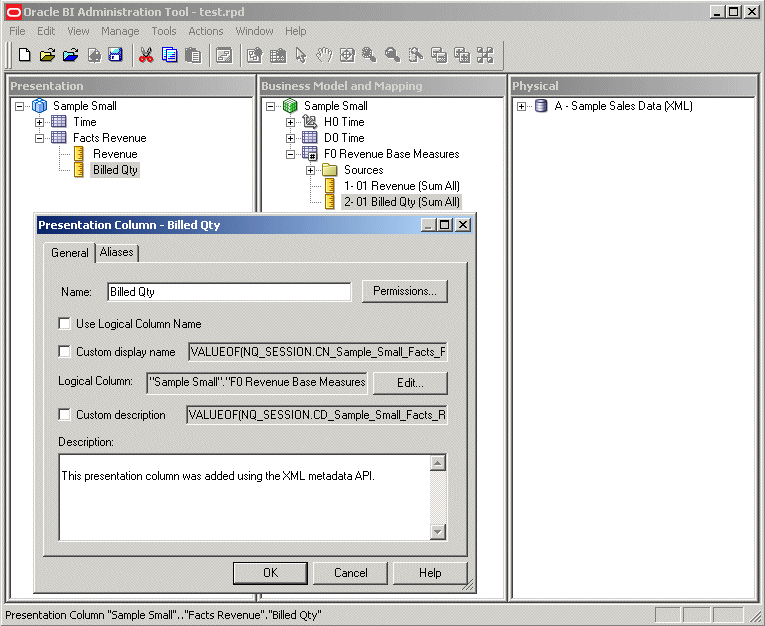This screenshot has width=765, height=626.
Task: Click the first yellow open folder icon
Action: (47, 55)
